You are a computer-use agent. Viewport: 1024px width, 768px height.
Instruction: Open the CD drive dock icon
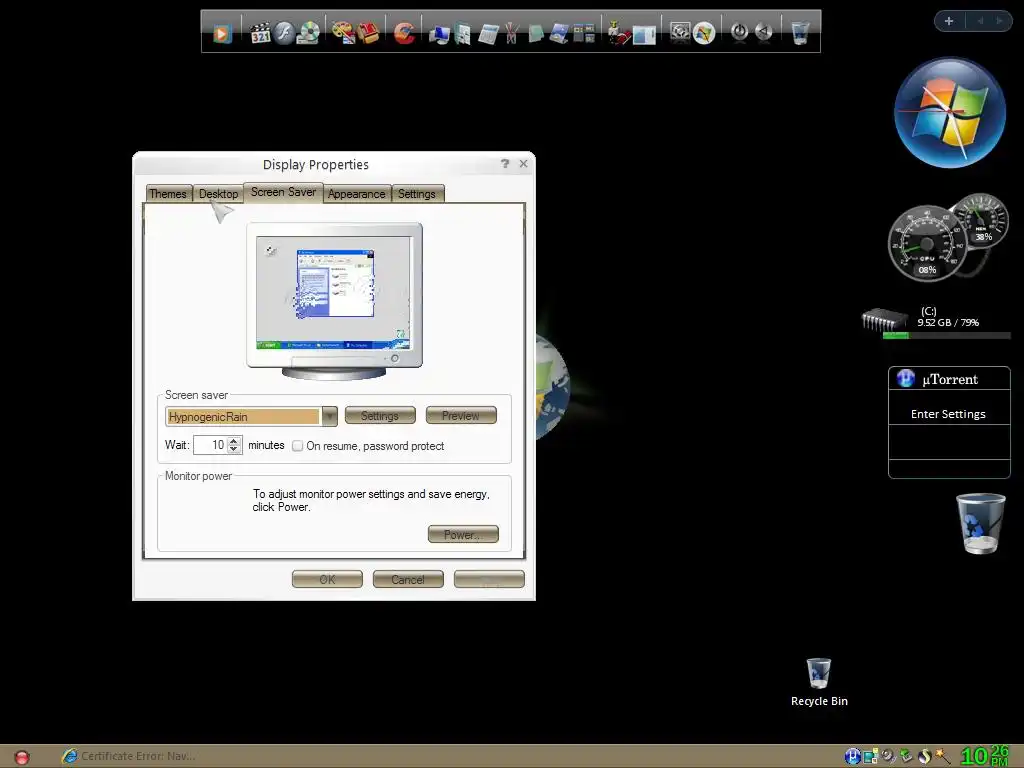[308, 33]
